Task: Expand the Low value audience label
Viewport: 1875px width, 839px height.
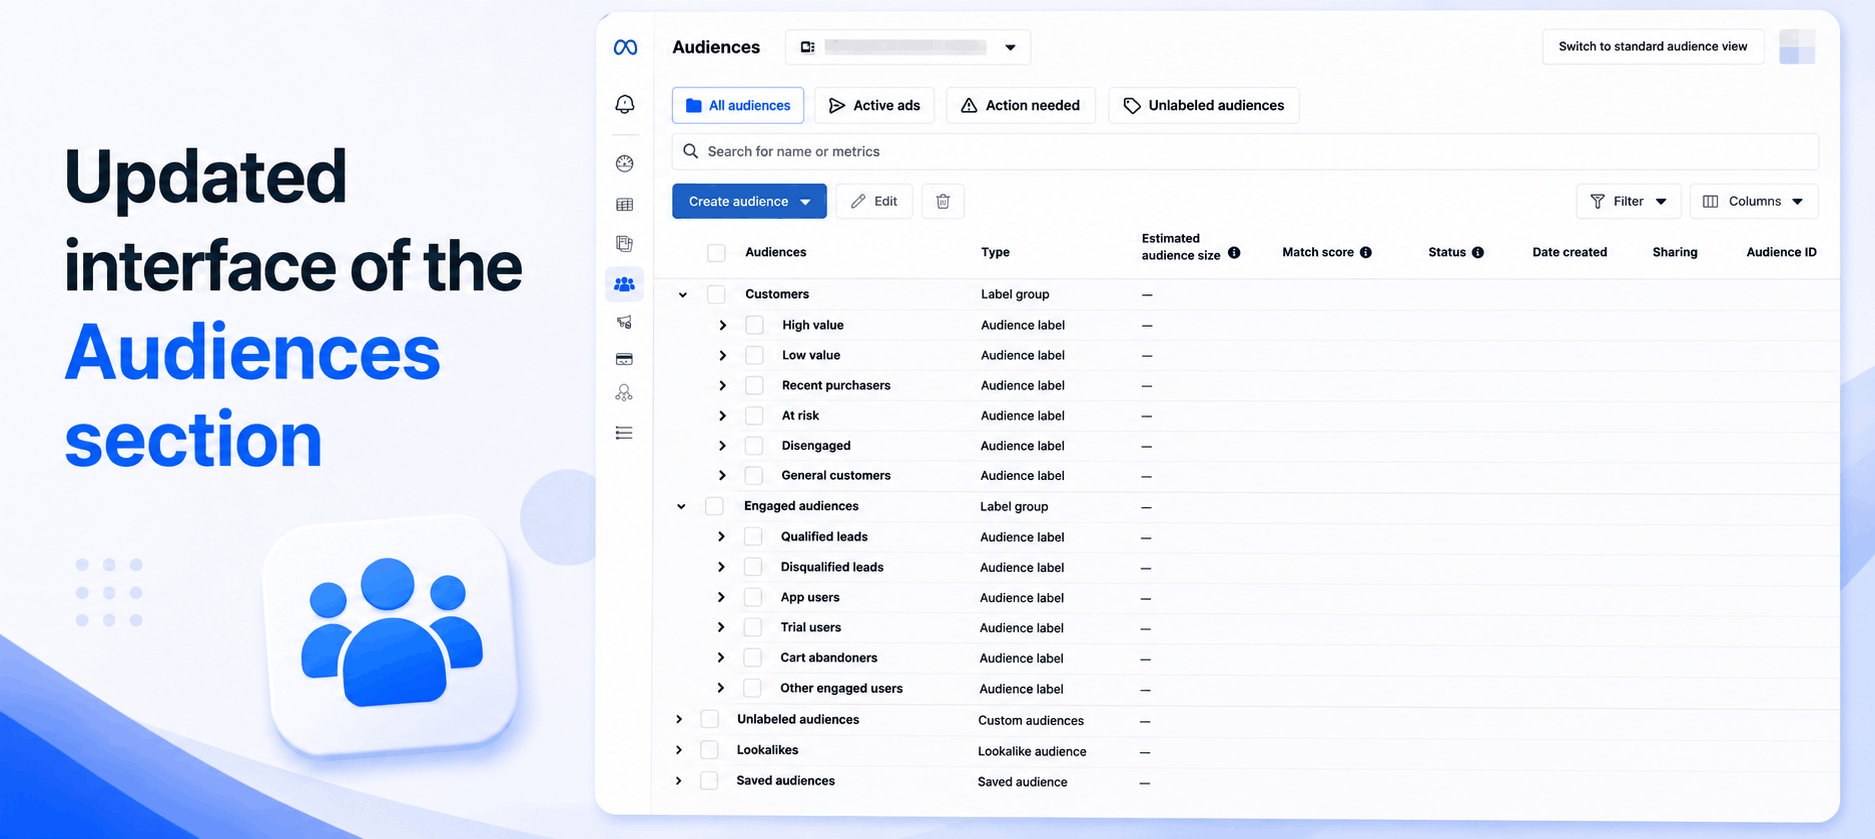Action: pyautogui.click(x=723, y=356)
